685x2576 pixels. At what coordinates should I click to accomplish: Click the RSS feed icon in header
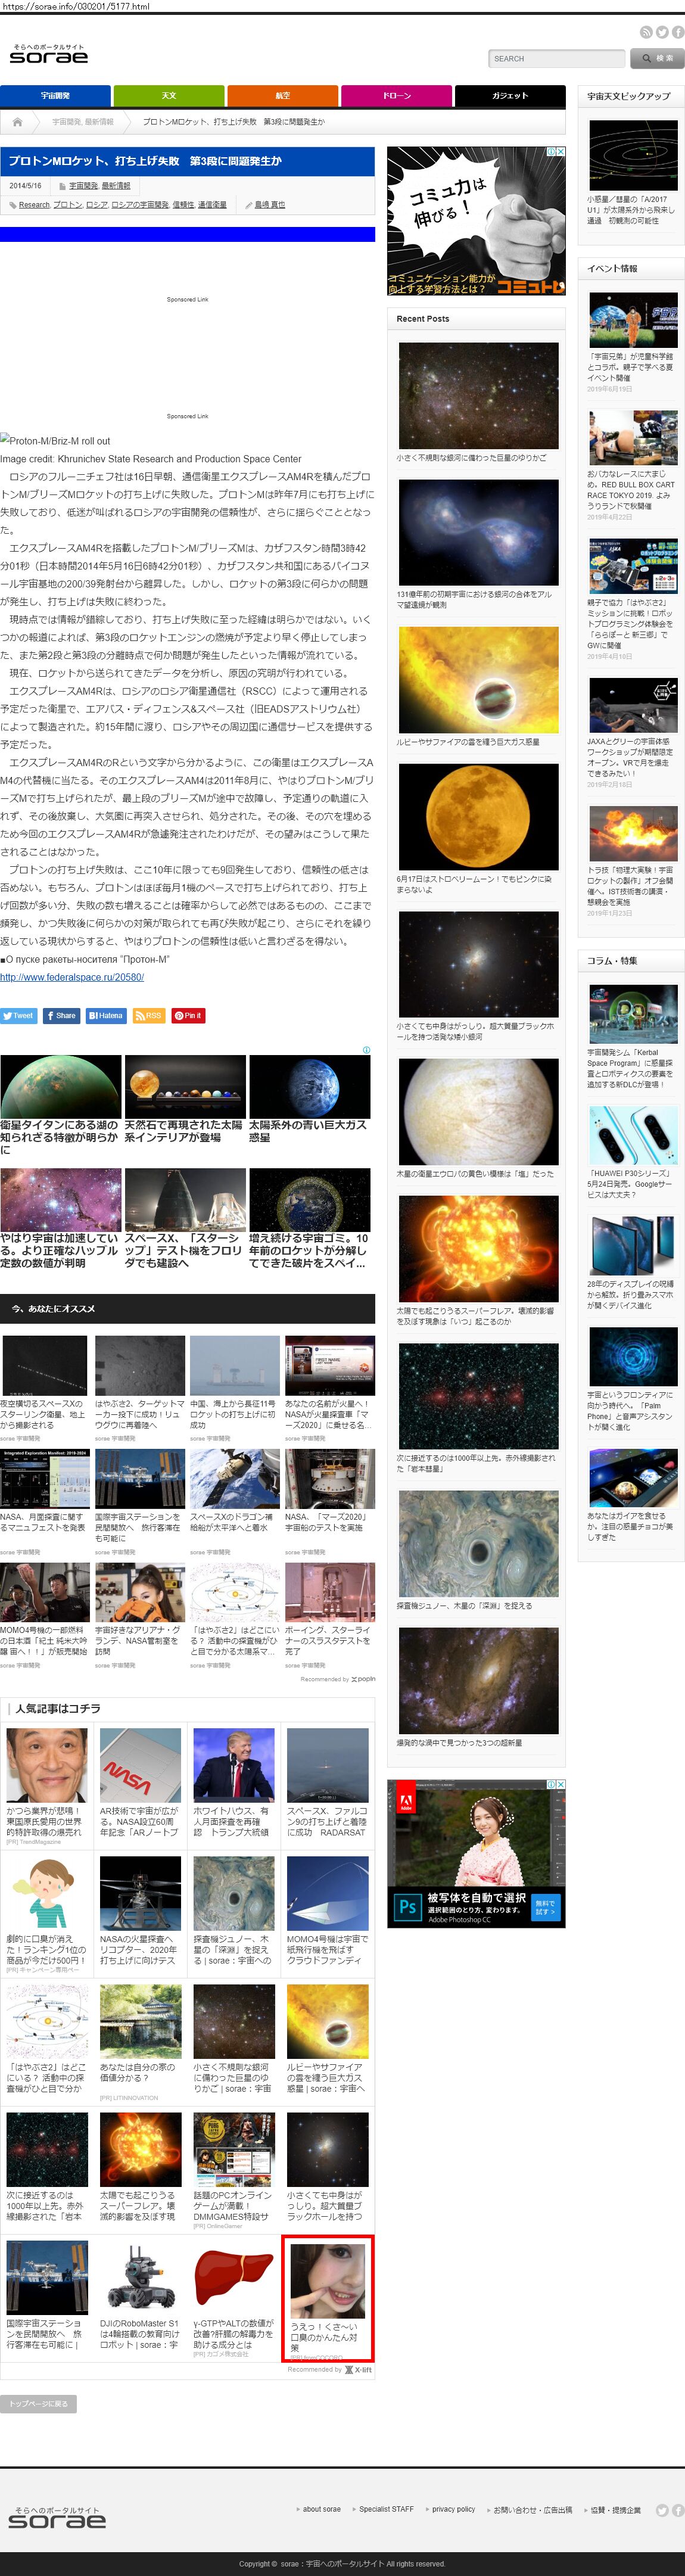coord(646,32)
